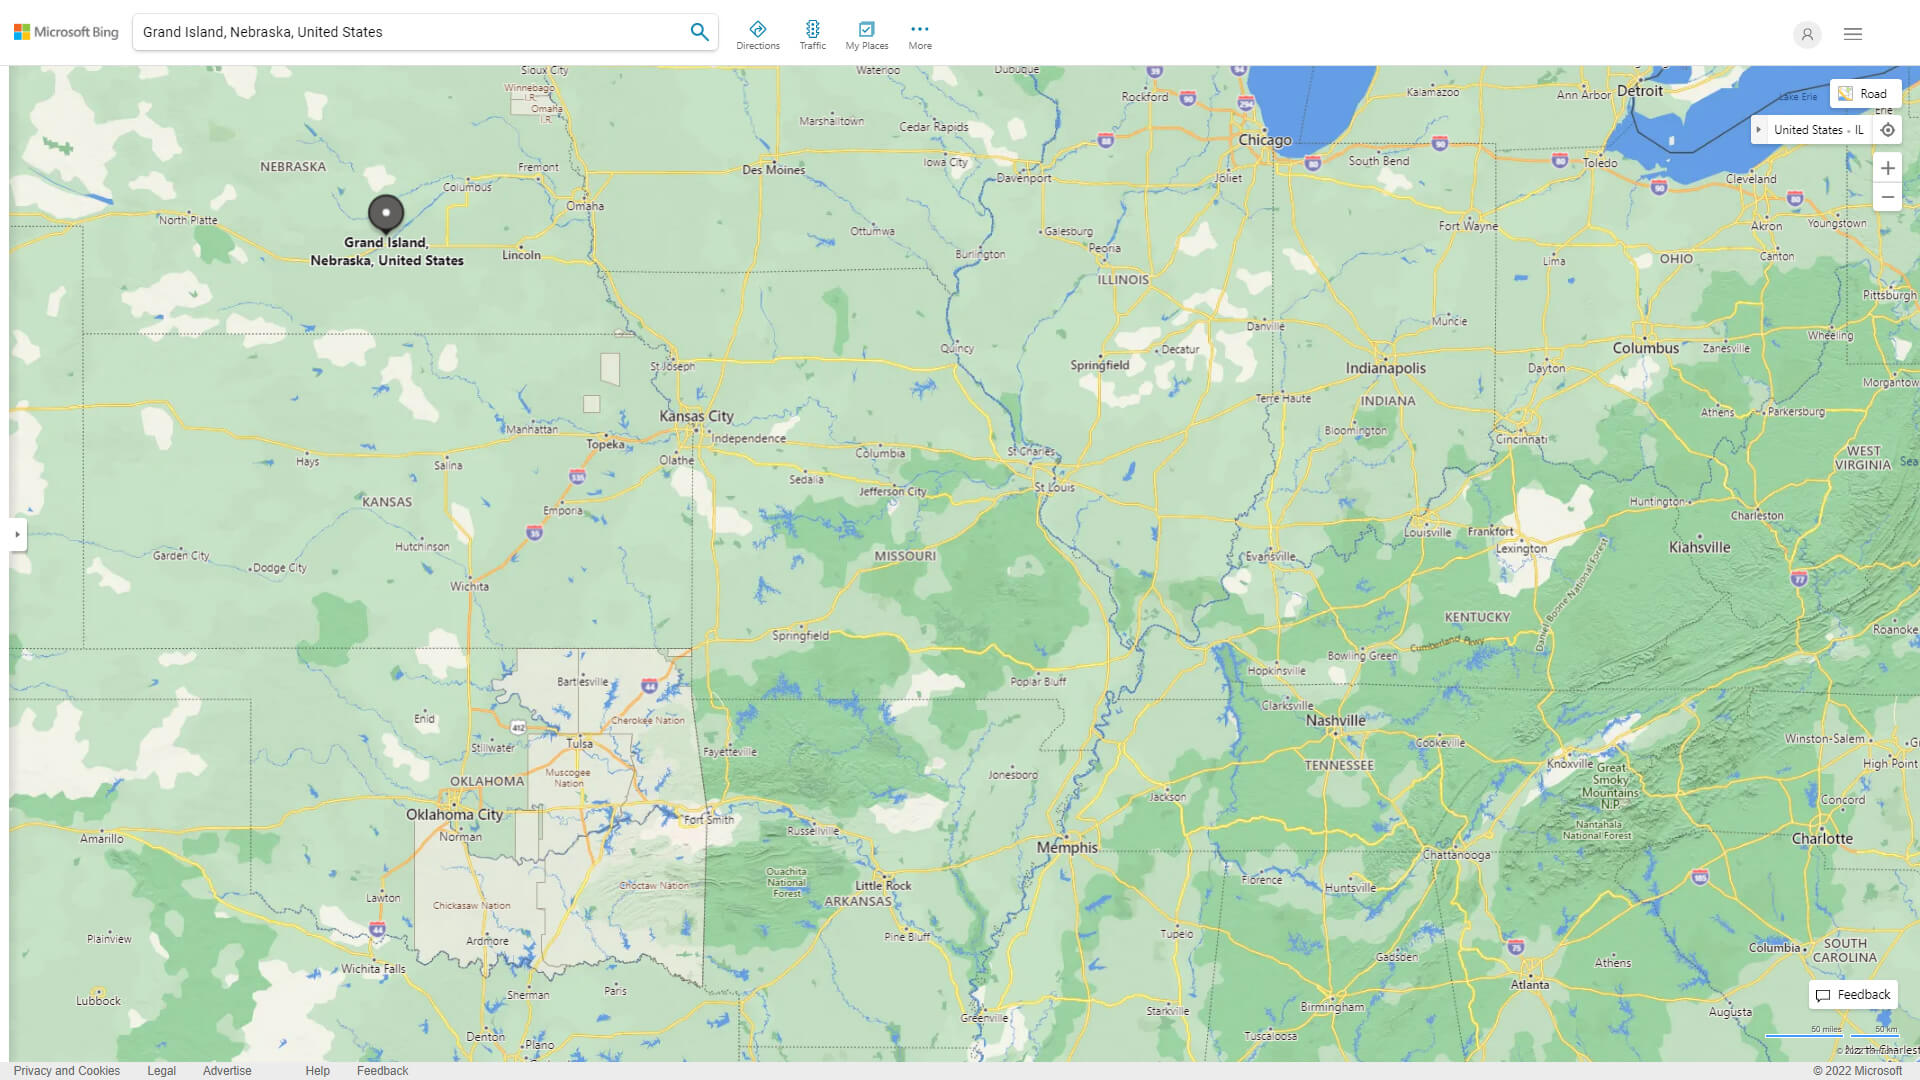1920x1080 pixels.
Task: Click the Feedback button
Action: point(1852,995)
